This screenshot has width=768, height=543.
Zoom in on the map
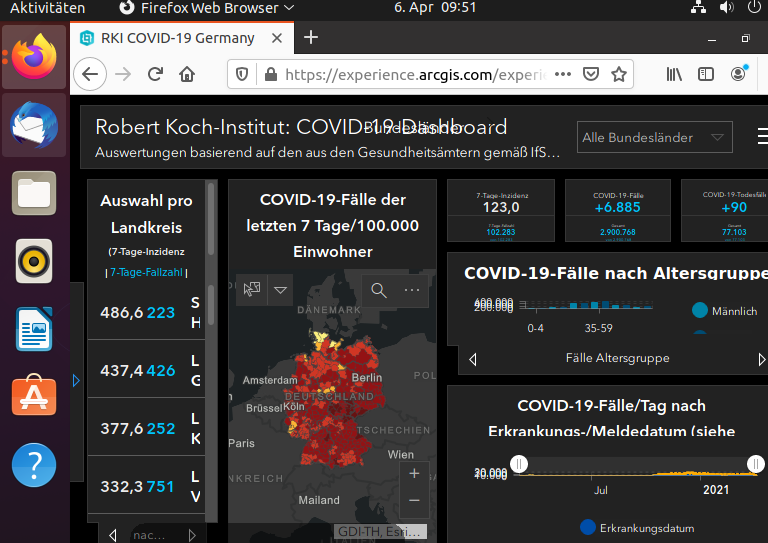tap(414, 473)
